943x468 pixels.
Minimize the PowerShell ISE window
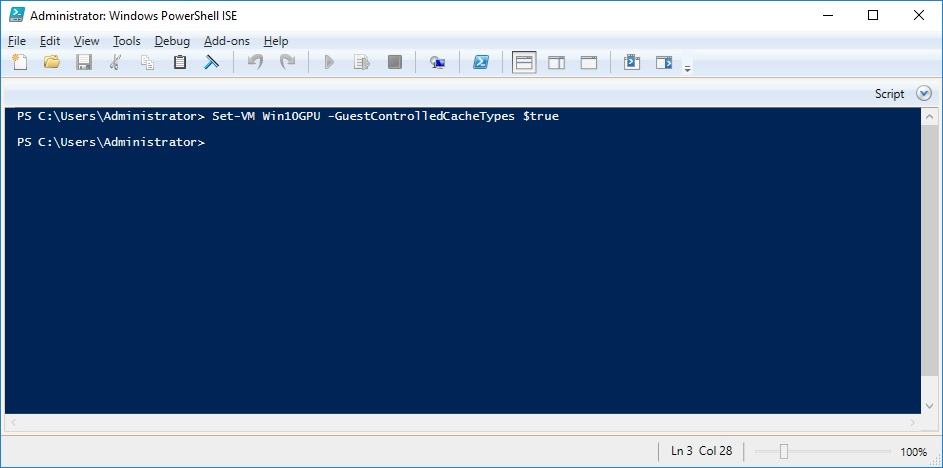pos(828,15)
